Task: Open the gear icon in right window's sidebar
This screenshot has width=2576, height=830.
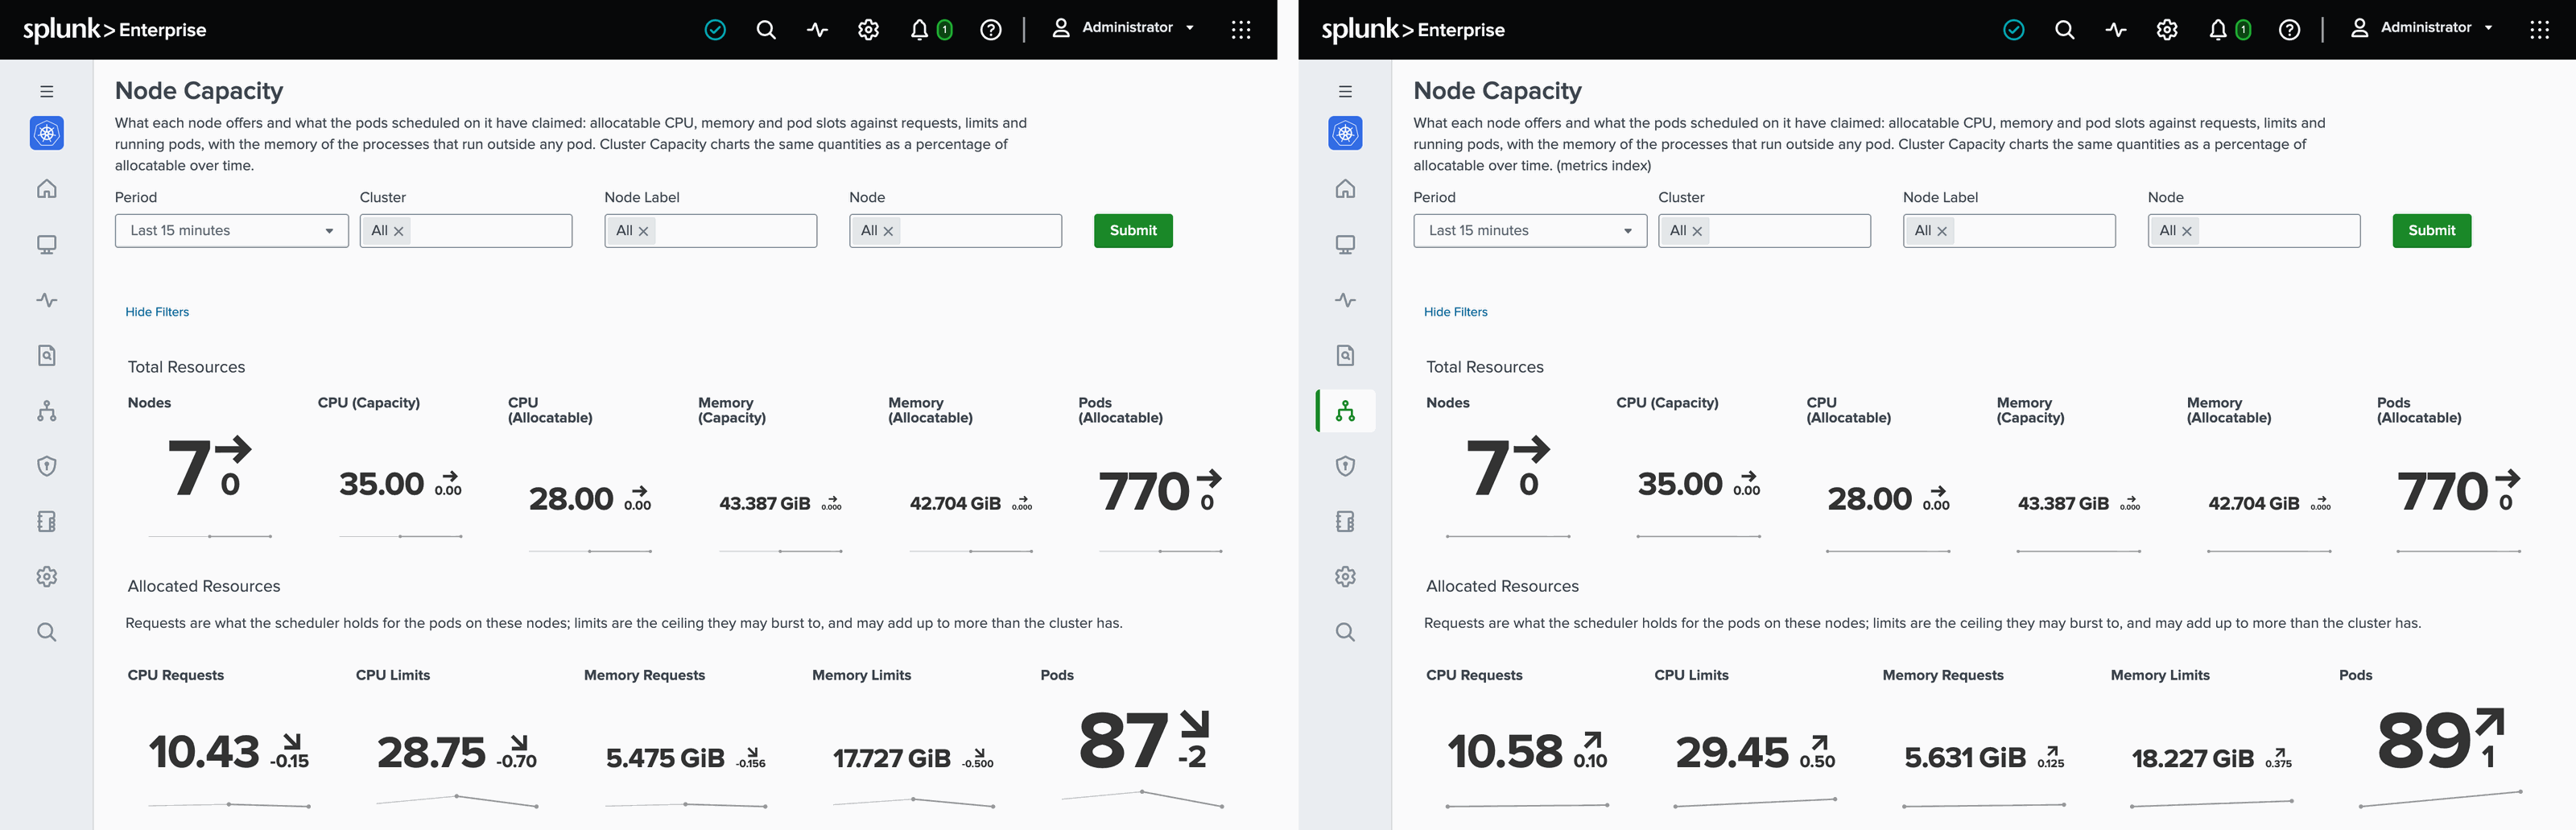Action: [x=1346, y=577]
